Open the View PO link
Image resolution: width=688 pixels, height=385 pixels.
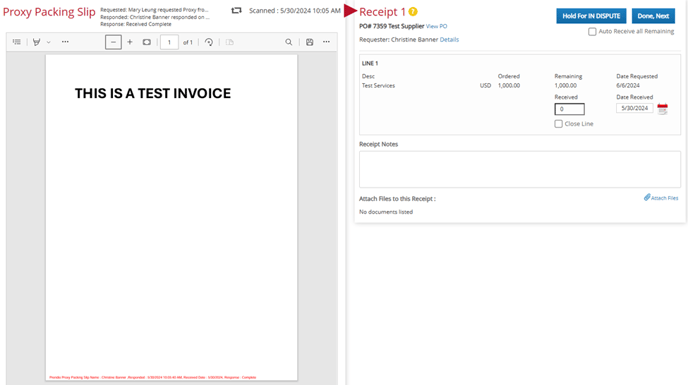(436, 26)
